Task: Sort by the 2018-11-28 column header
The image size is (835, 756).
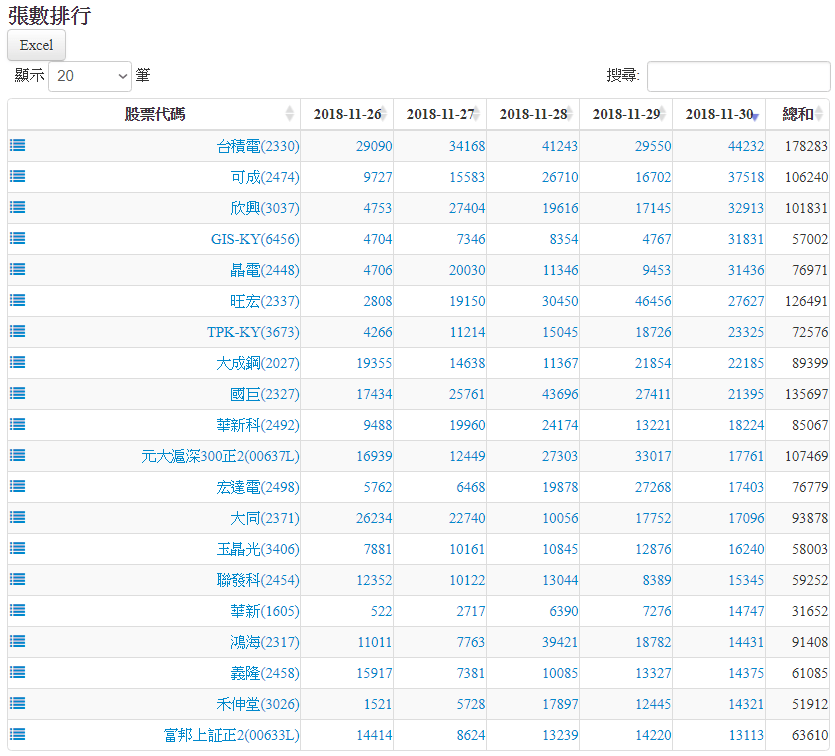Action: click(533, 114)
